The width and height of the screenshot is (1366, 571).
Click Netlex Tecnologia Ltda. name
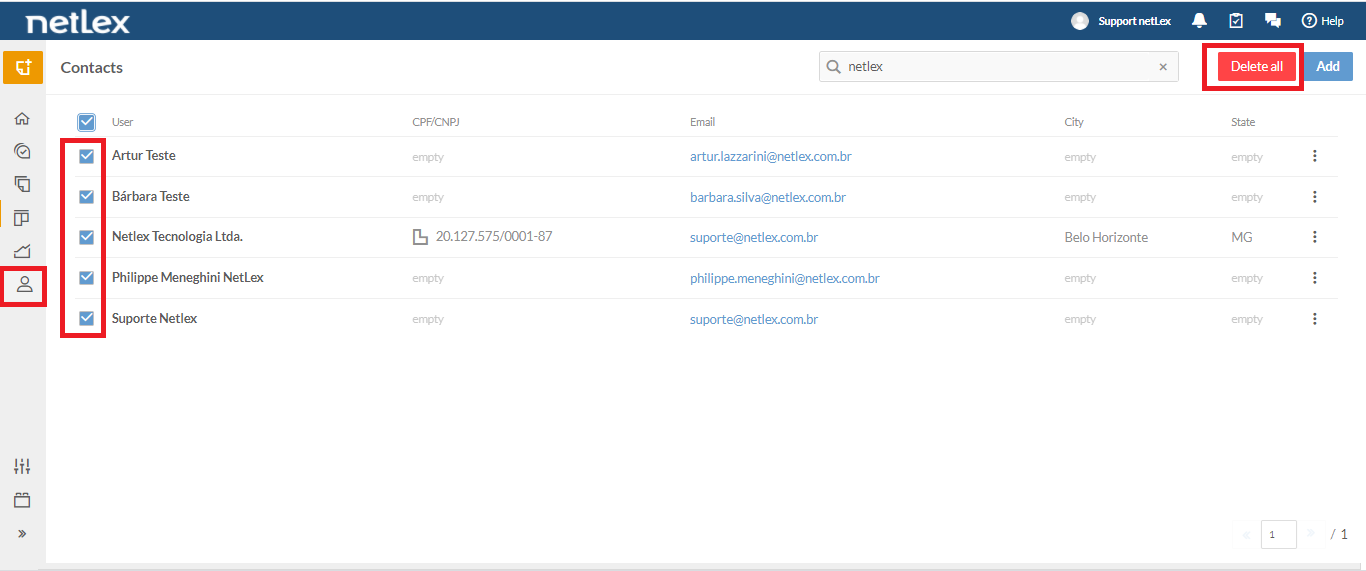tap(178, 237)
